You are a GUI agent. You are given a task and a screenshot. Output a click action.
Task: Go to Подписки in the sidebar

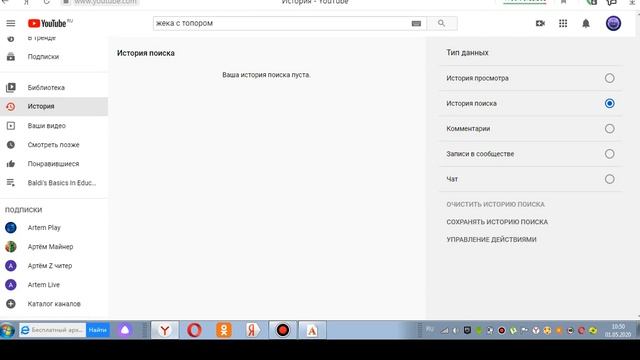(43, 57)
